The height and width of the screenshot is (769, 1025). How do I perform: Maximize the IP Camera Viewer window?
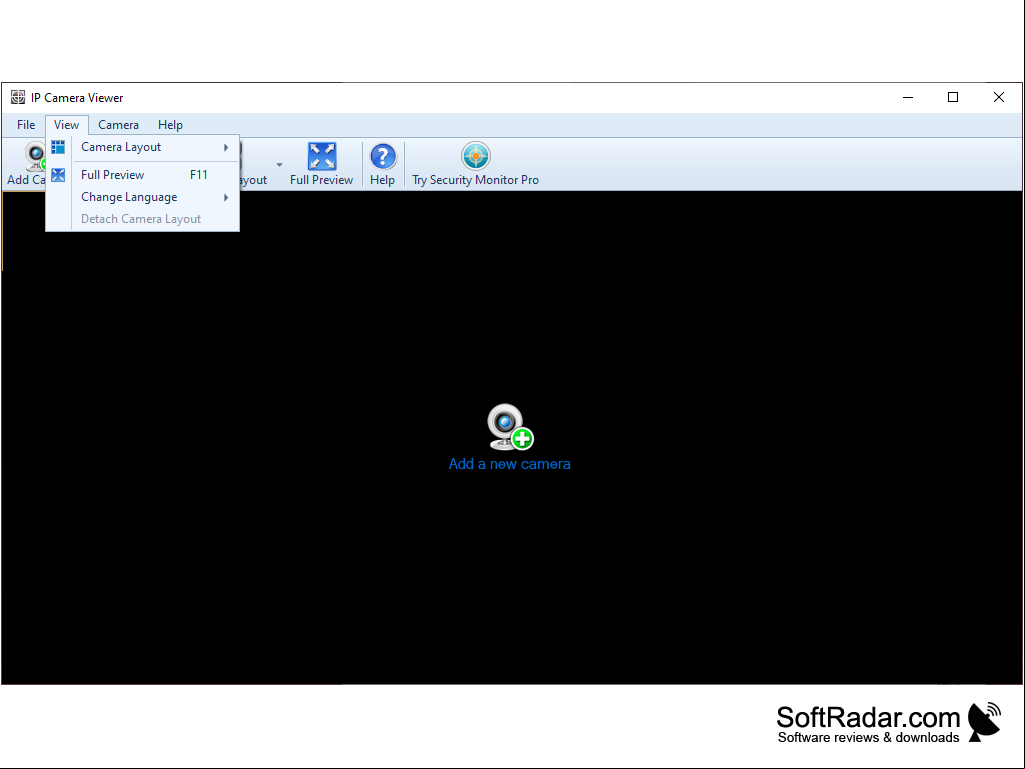click(953, 97)
